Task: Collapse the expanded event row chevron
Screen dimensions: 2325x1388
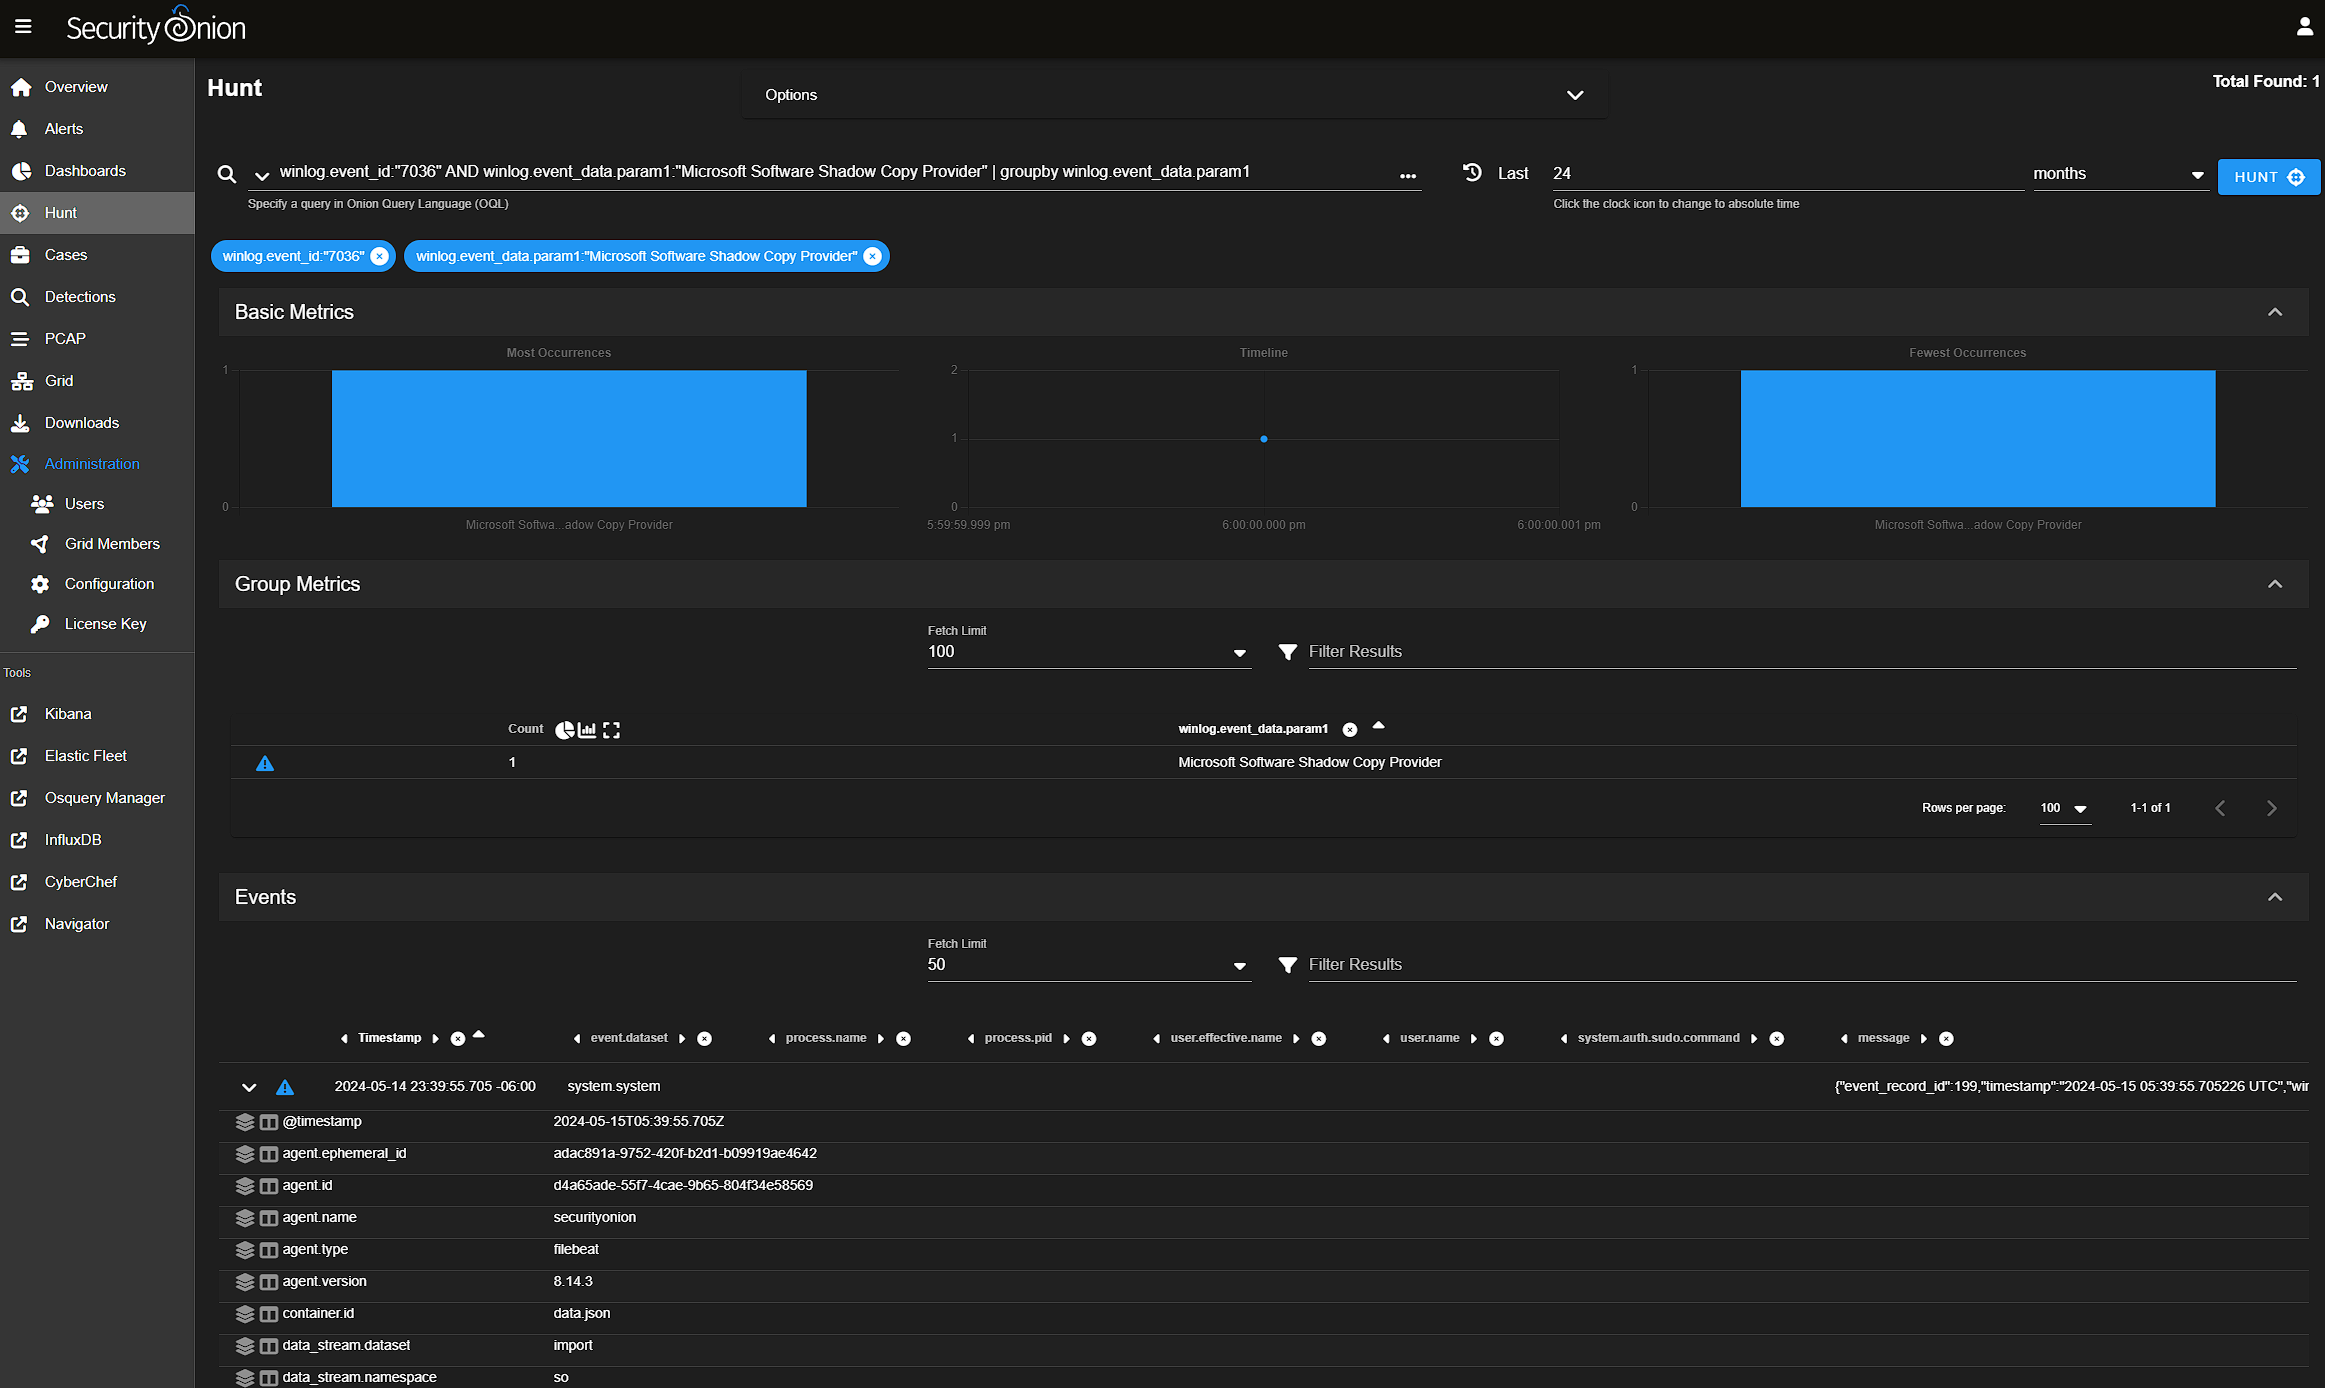Action: click(x=249, y=1087)
